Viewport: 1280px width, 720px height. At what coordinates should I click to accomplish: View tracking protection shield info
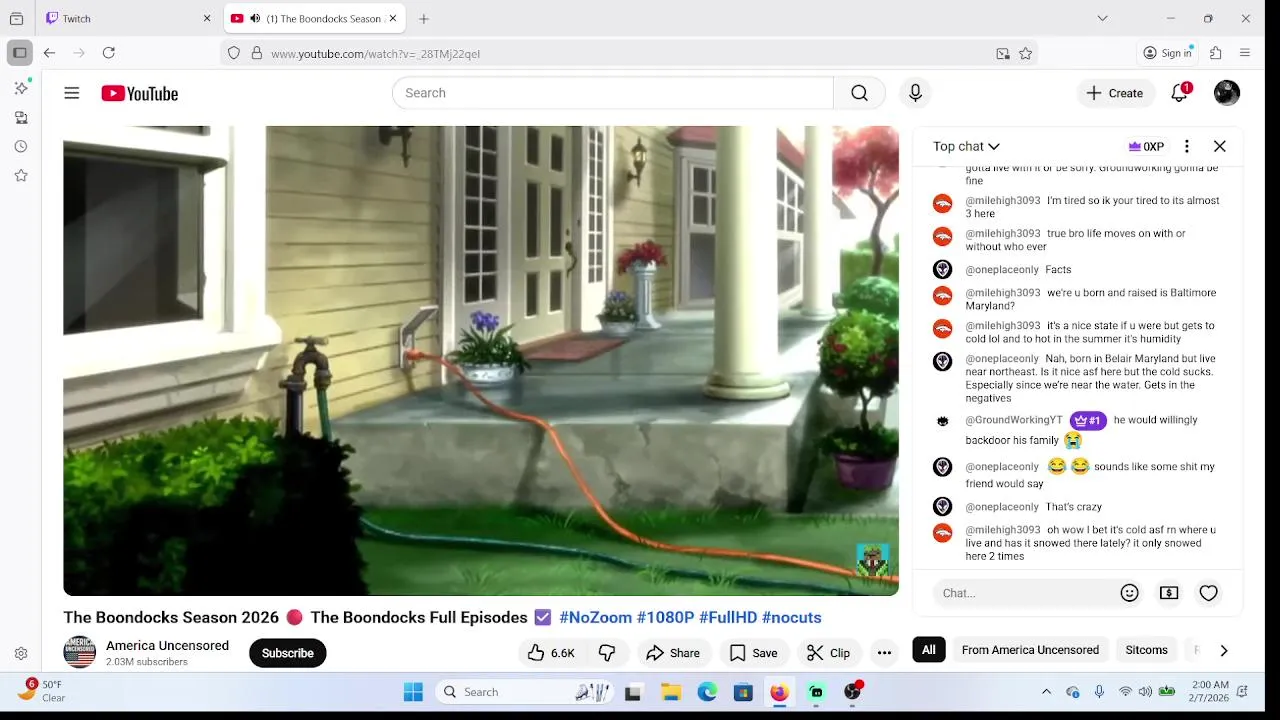[x=234, y=53]
